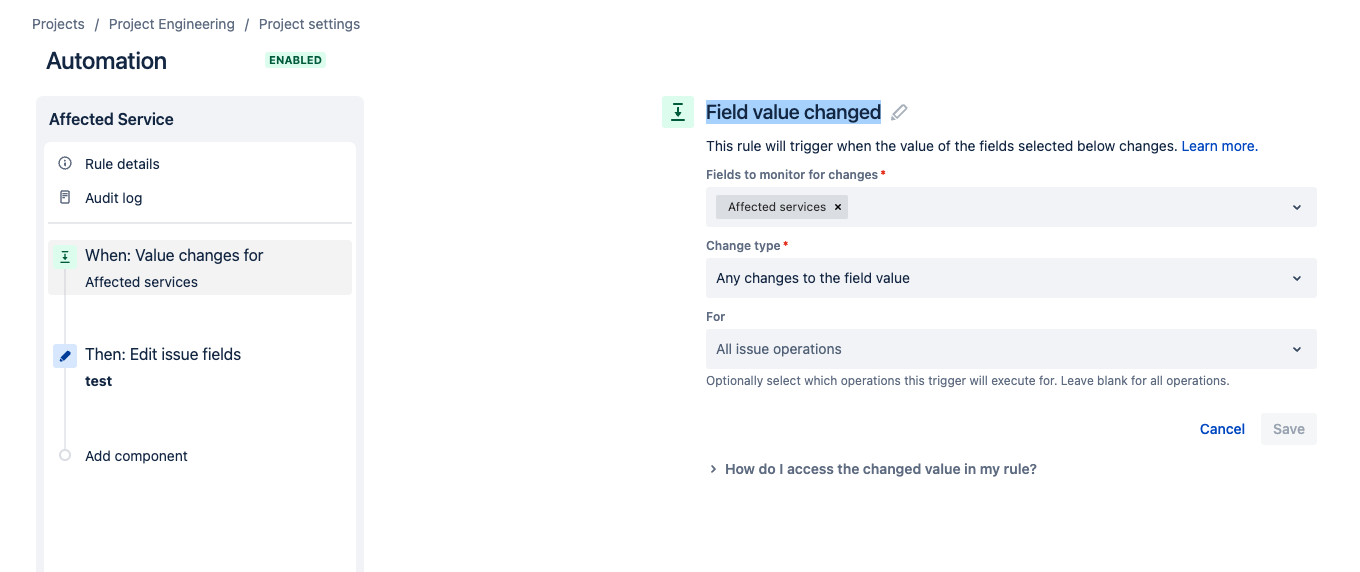Expand How do I access the changed value

click(880, 469)
